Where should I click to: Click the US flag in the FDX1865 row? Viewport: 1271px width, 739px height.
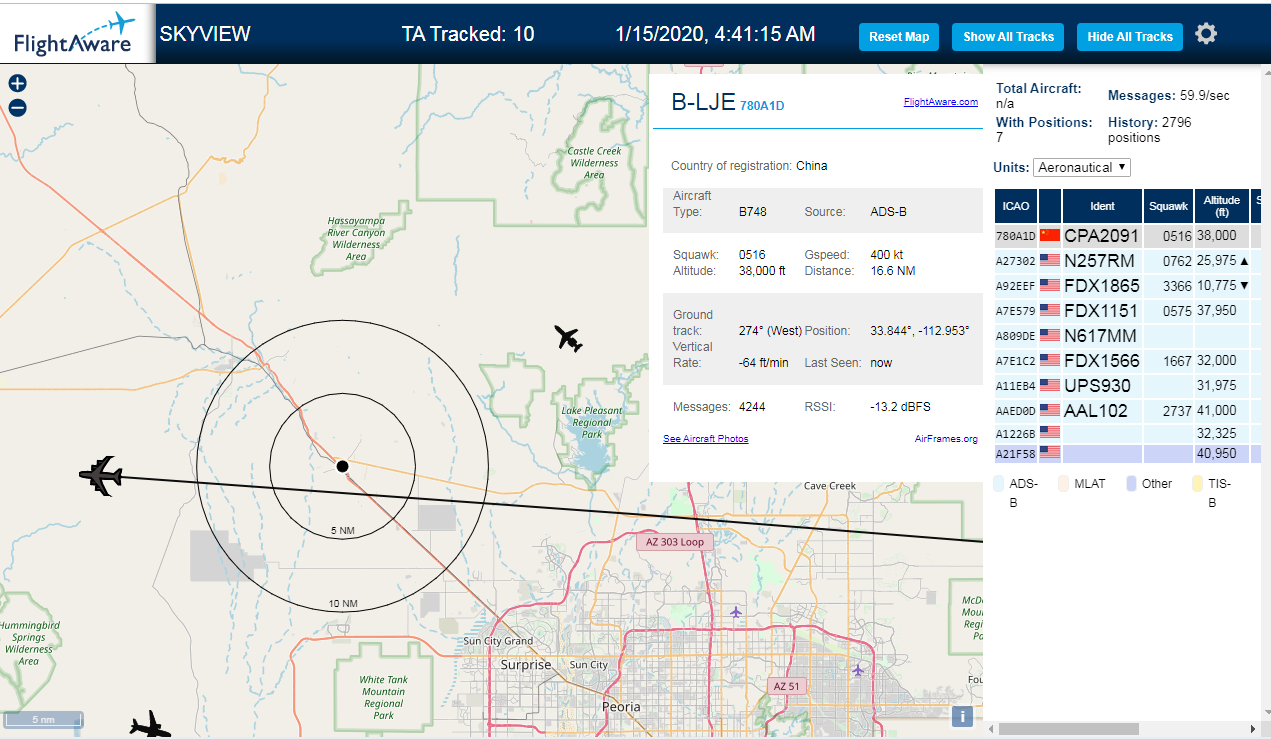tap(1050, 285)
